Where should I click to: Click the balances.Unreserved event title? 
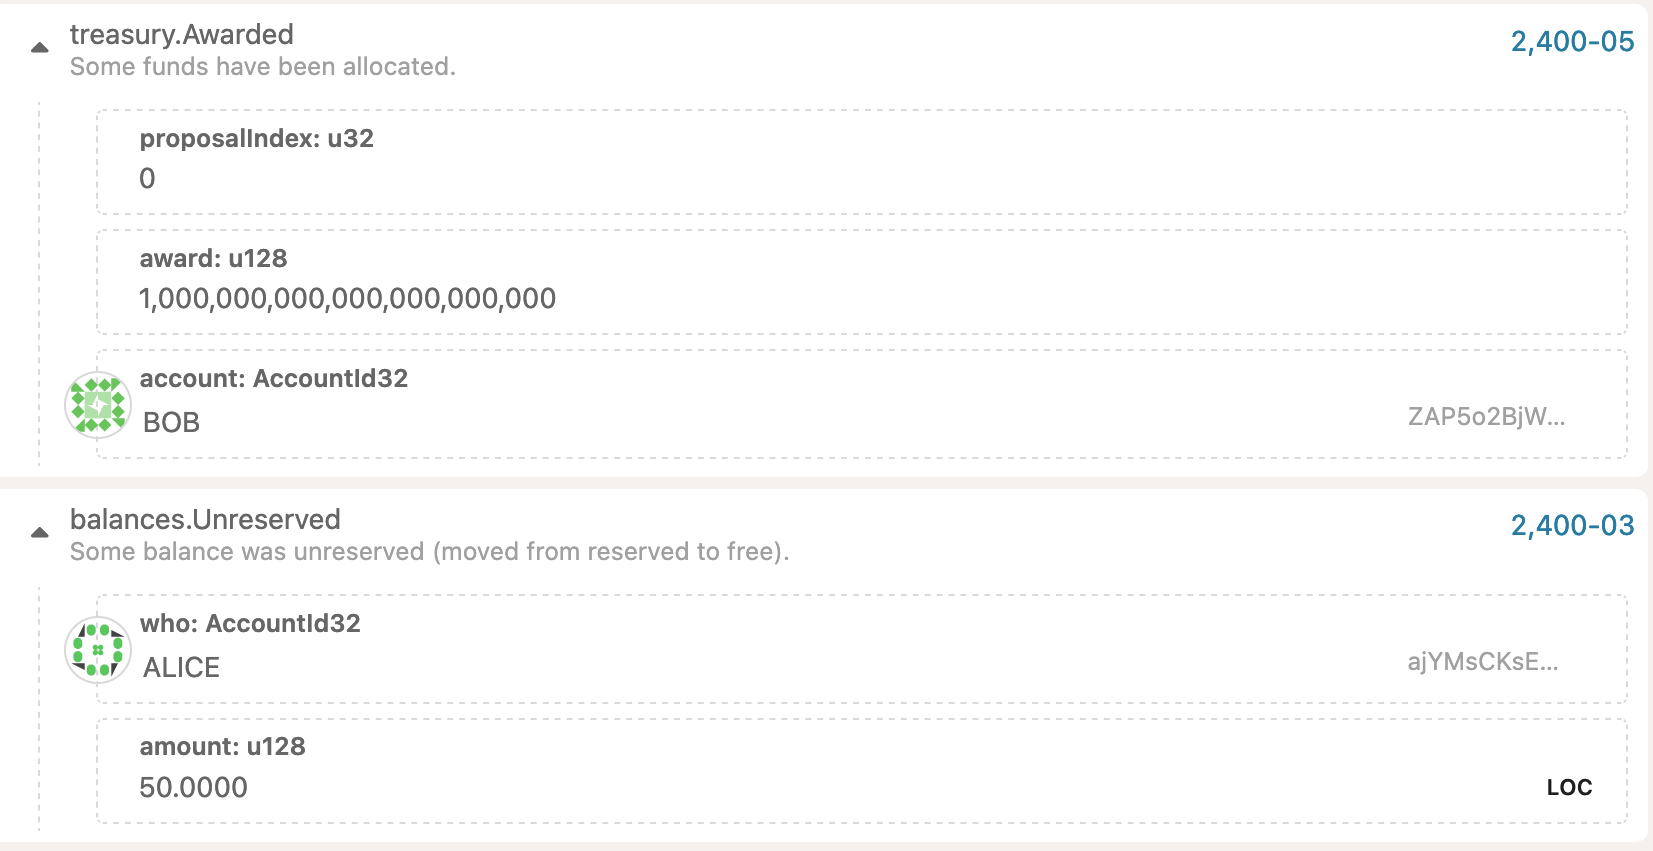[205, 520]
